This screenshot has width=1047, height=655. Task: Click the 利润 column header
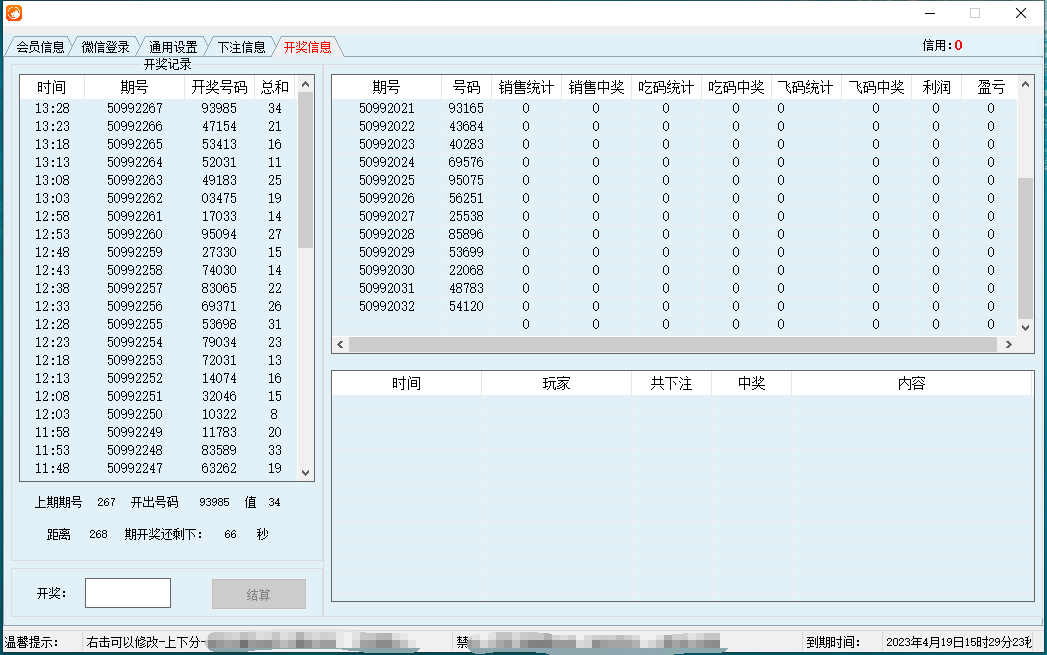click(935, 86)
